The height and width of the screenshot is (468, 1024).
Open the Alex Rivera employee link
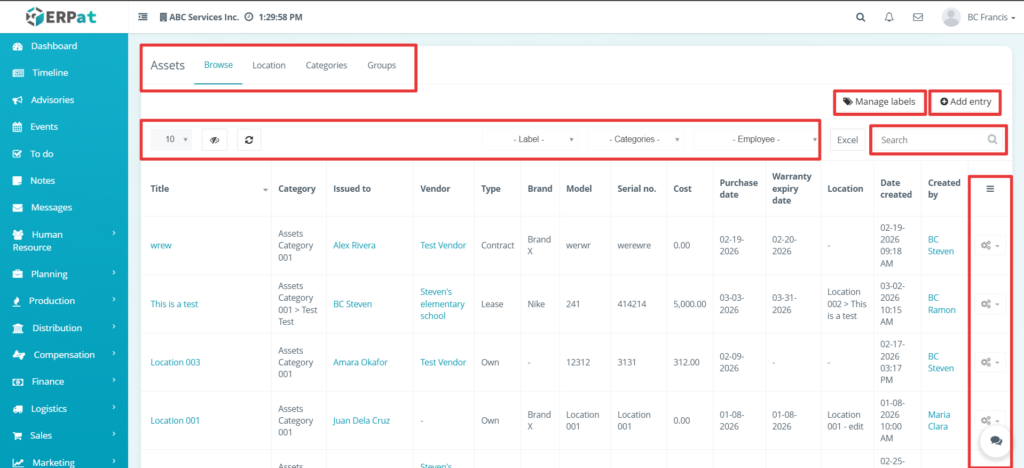(x=354, y=246)
